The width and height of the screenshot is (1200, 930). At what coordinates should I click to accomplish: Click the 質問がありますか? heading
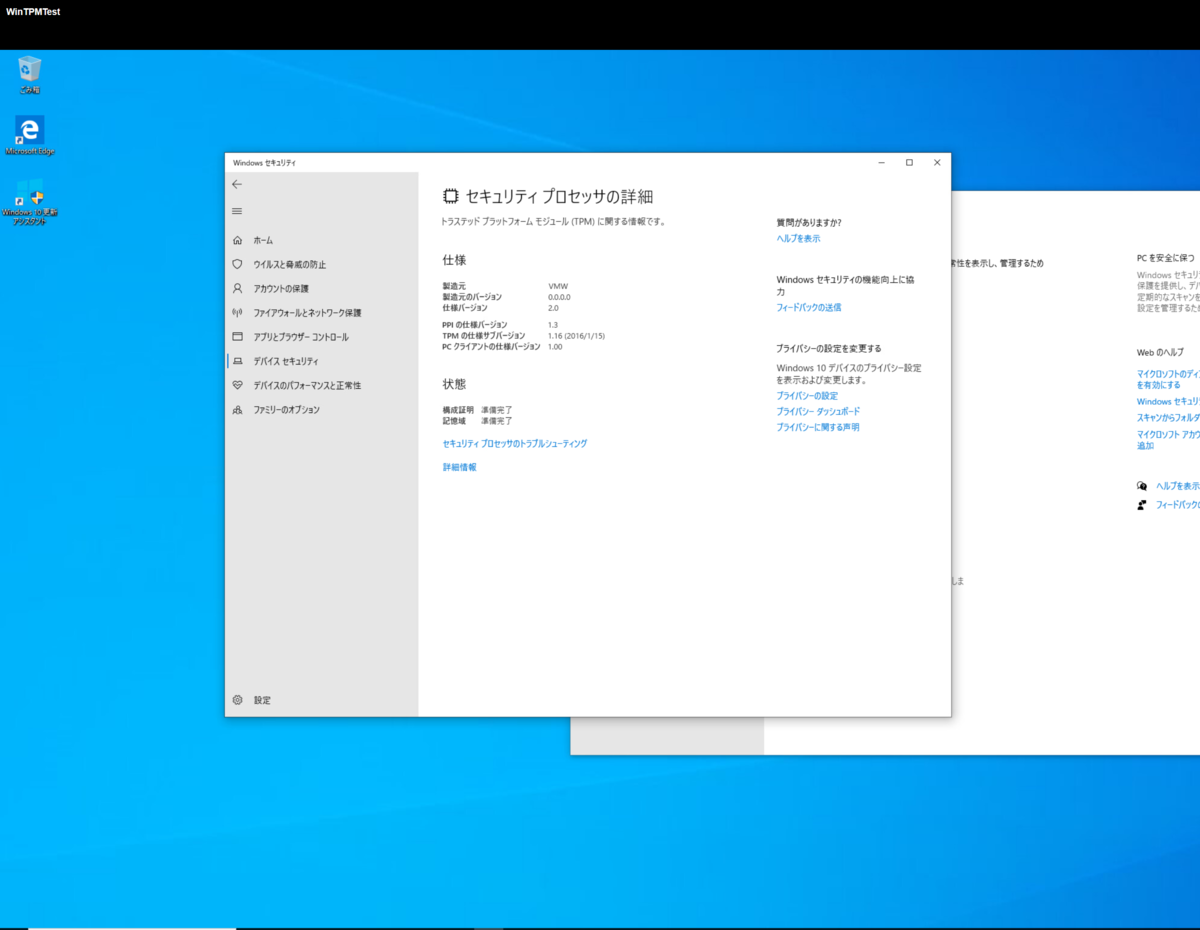pyautogui.click(x=809, y=222)
